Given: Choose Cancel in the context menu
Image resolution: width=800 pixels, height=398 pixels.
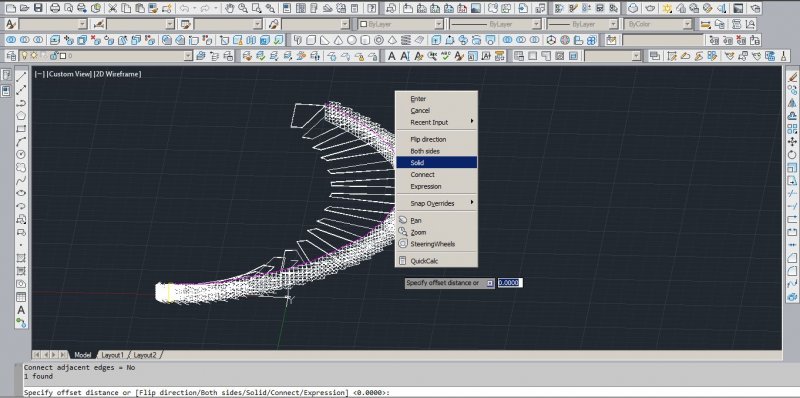Looking at the screenshot, I should [x=436, y=111].
